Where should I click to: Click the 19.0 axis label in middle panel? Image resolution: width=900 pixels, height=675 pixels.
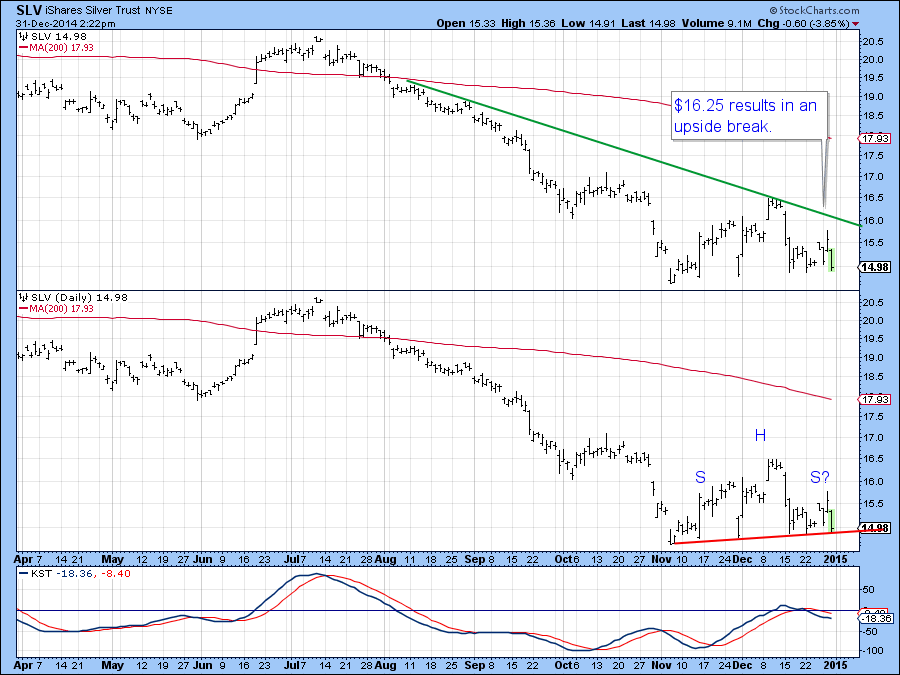pyautogui.click(x=872, y=357)
